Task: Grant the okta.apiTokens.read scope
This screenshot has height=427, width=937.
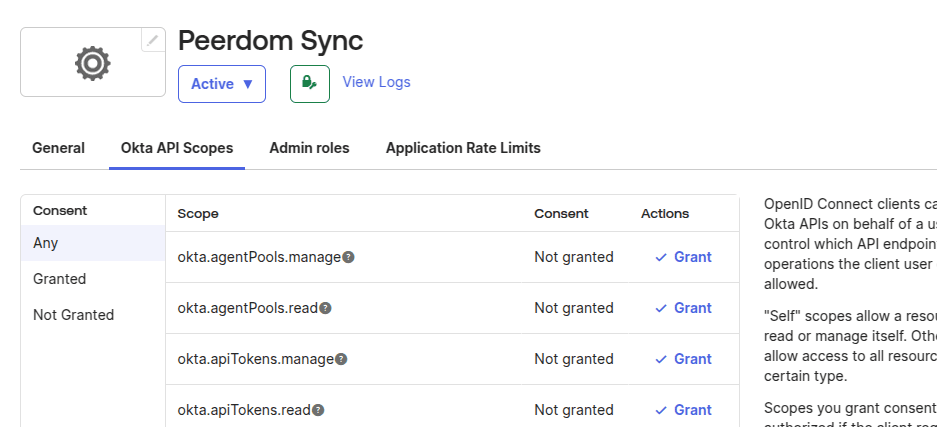Action: [x=684, y=410]
